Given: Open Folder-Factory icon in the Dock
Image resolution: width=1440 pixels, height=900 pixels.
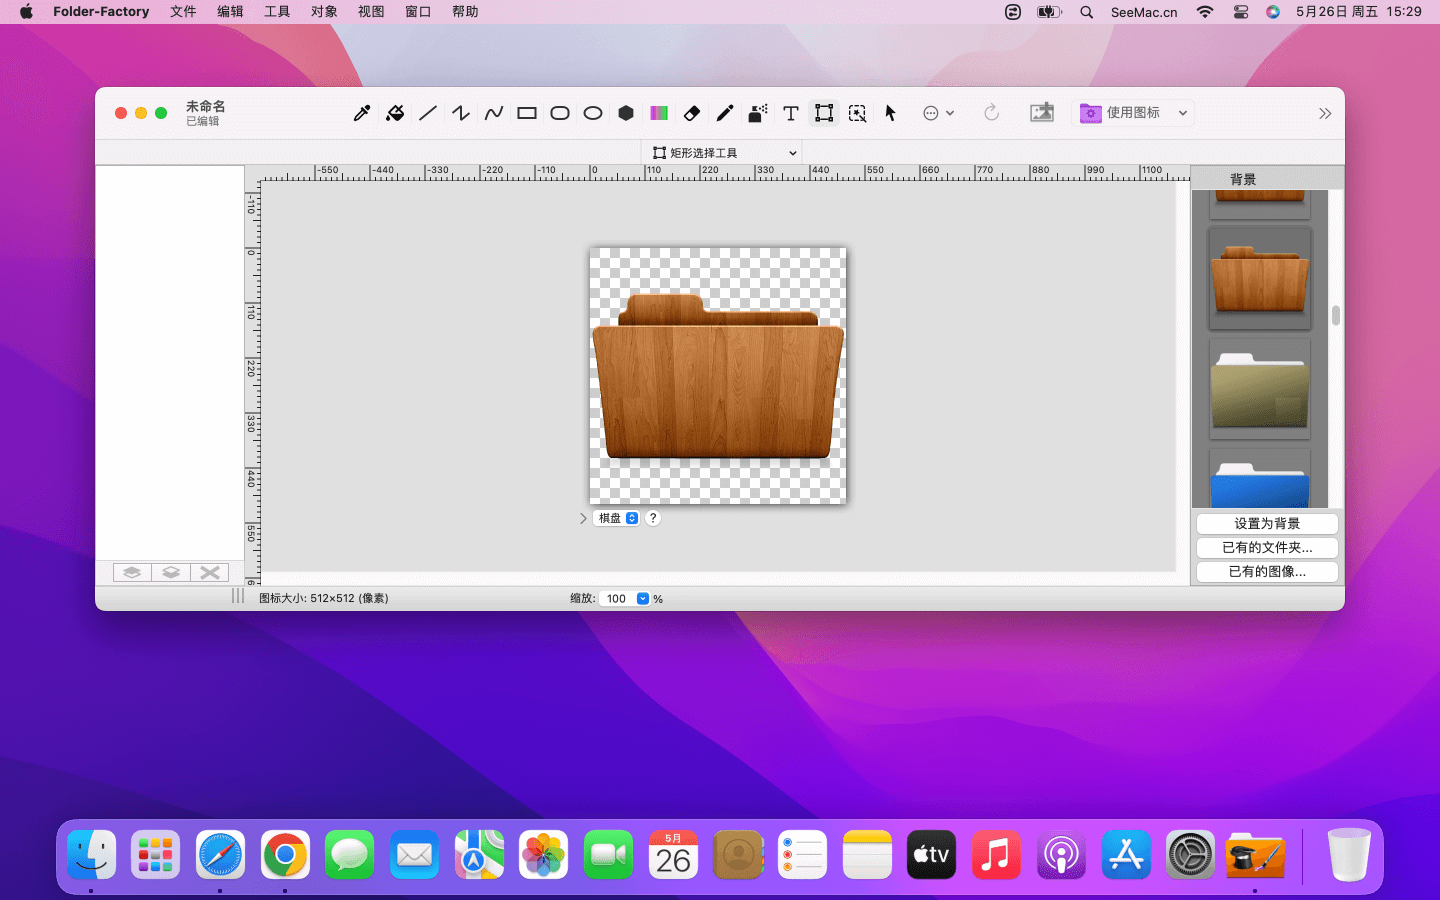Looking at the screenshot, I should coord(1254,855).
